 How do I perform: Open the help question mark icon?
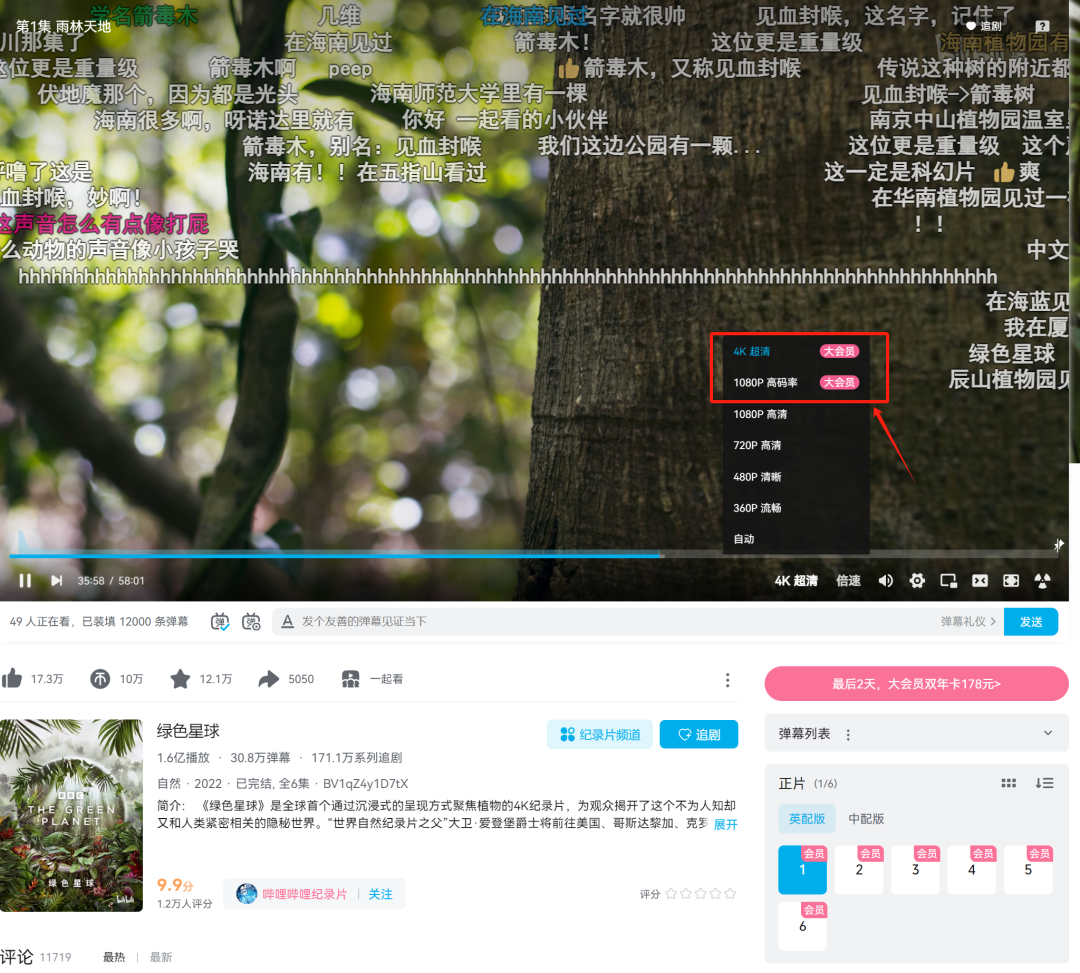[x=1042, y=26]
